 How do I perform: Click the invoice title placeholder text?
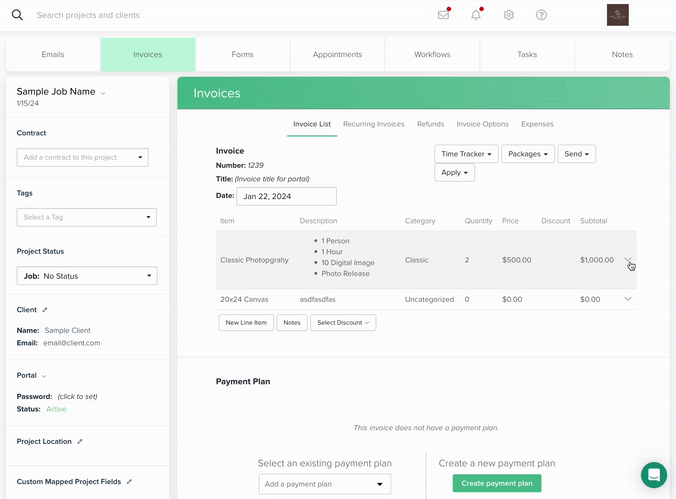[x=272, y=179]
